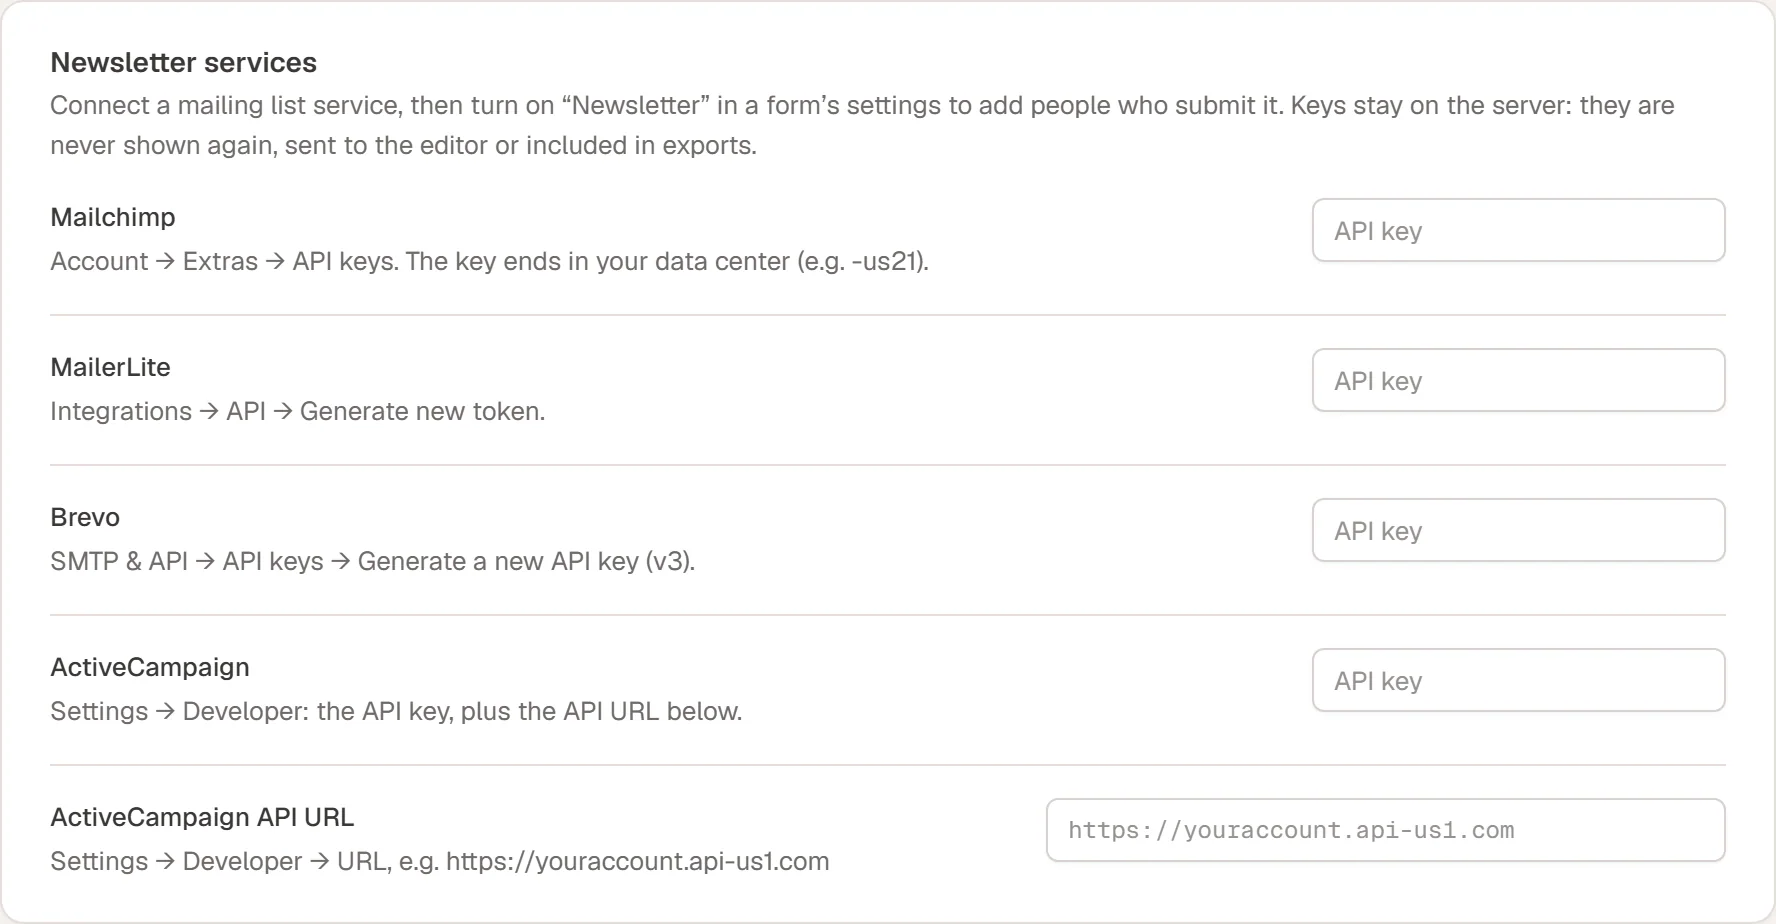Select the Brevo API key text box
Viewport: 1776px width, 924px height.
tap(1518, 530)
